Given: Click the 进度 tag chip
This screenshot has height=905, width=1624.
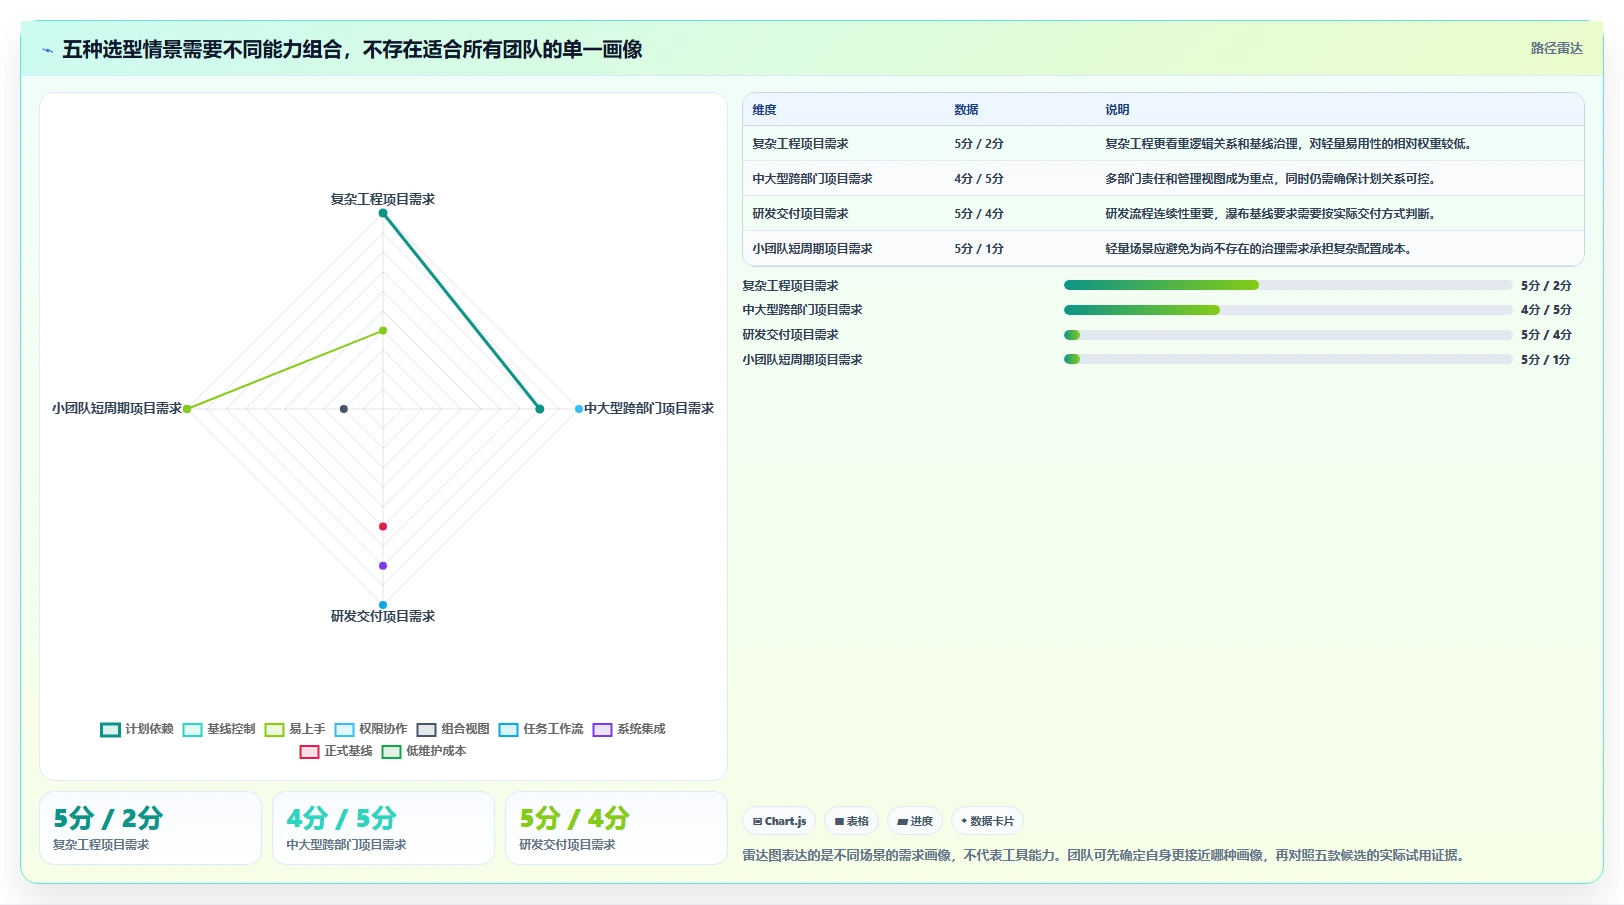Looking at the screenshot, I should [914, 821].
